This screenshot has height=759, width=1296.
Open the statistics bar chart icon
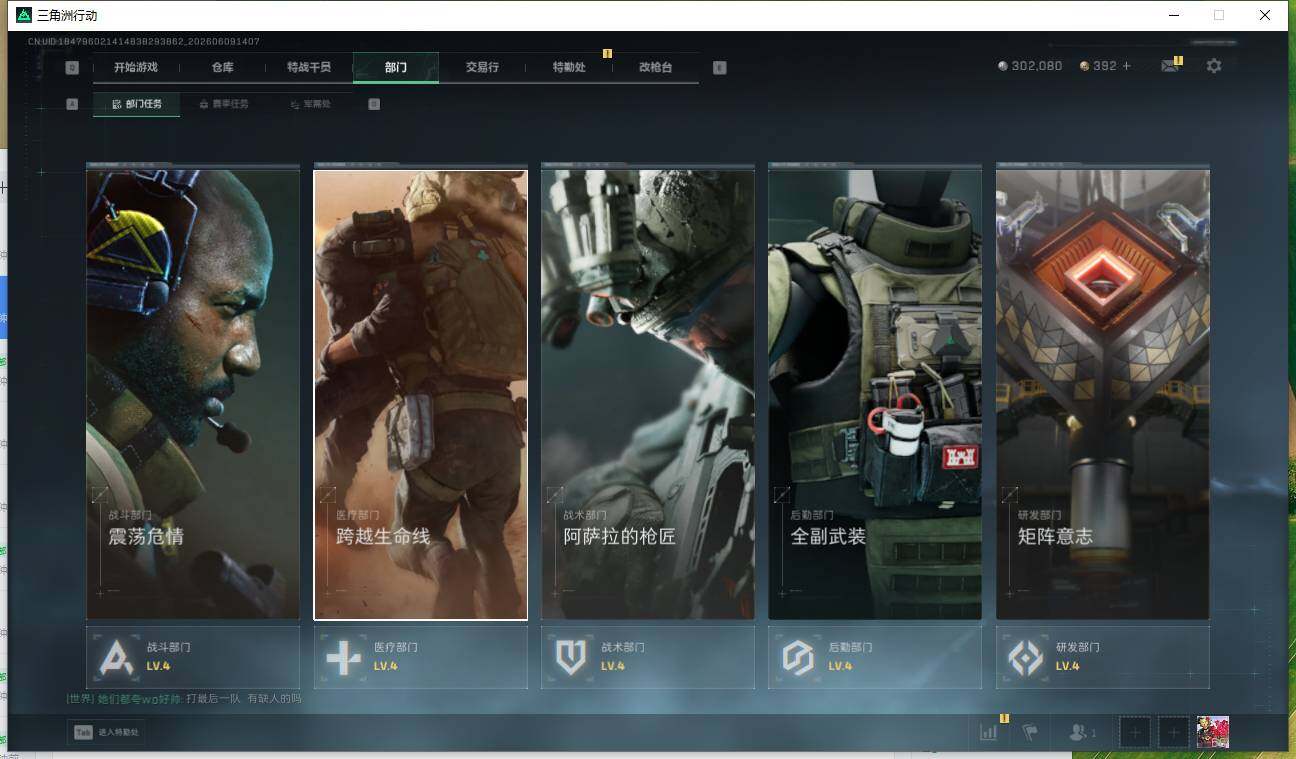pos(989,732)
